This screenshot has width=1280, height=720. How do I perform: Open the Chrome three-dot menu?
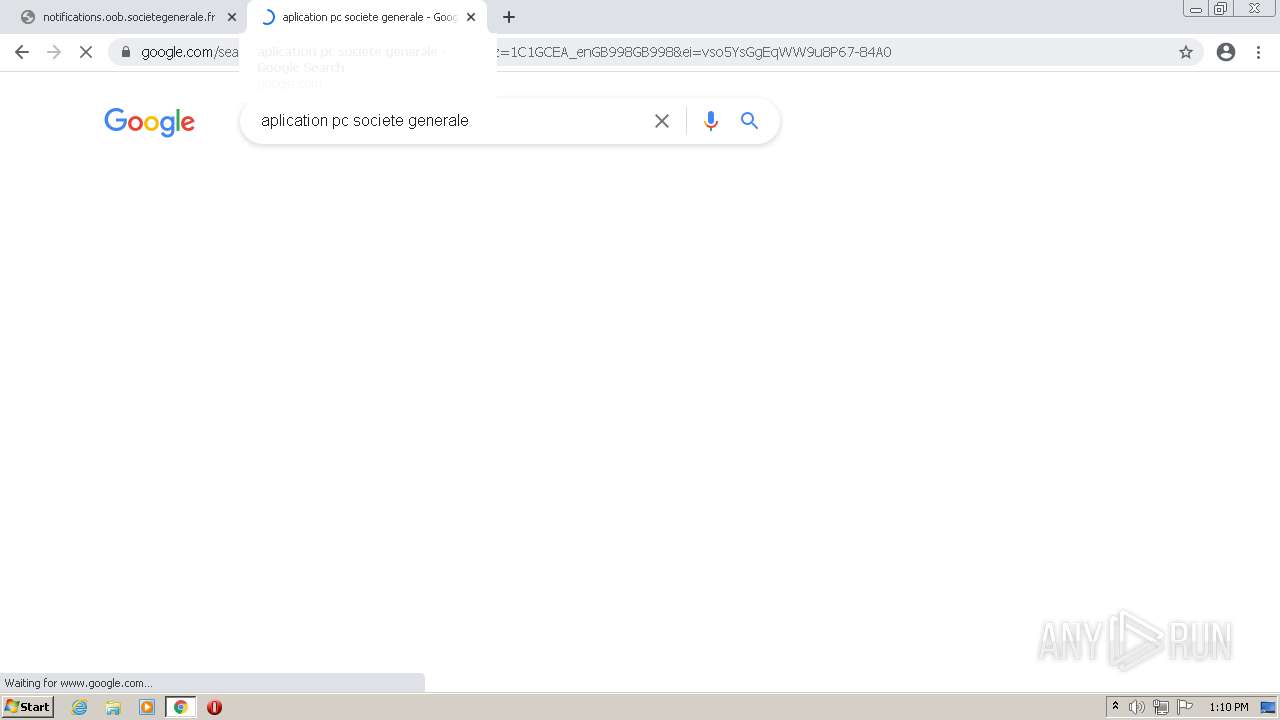pos(1258,52)
